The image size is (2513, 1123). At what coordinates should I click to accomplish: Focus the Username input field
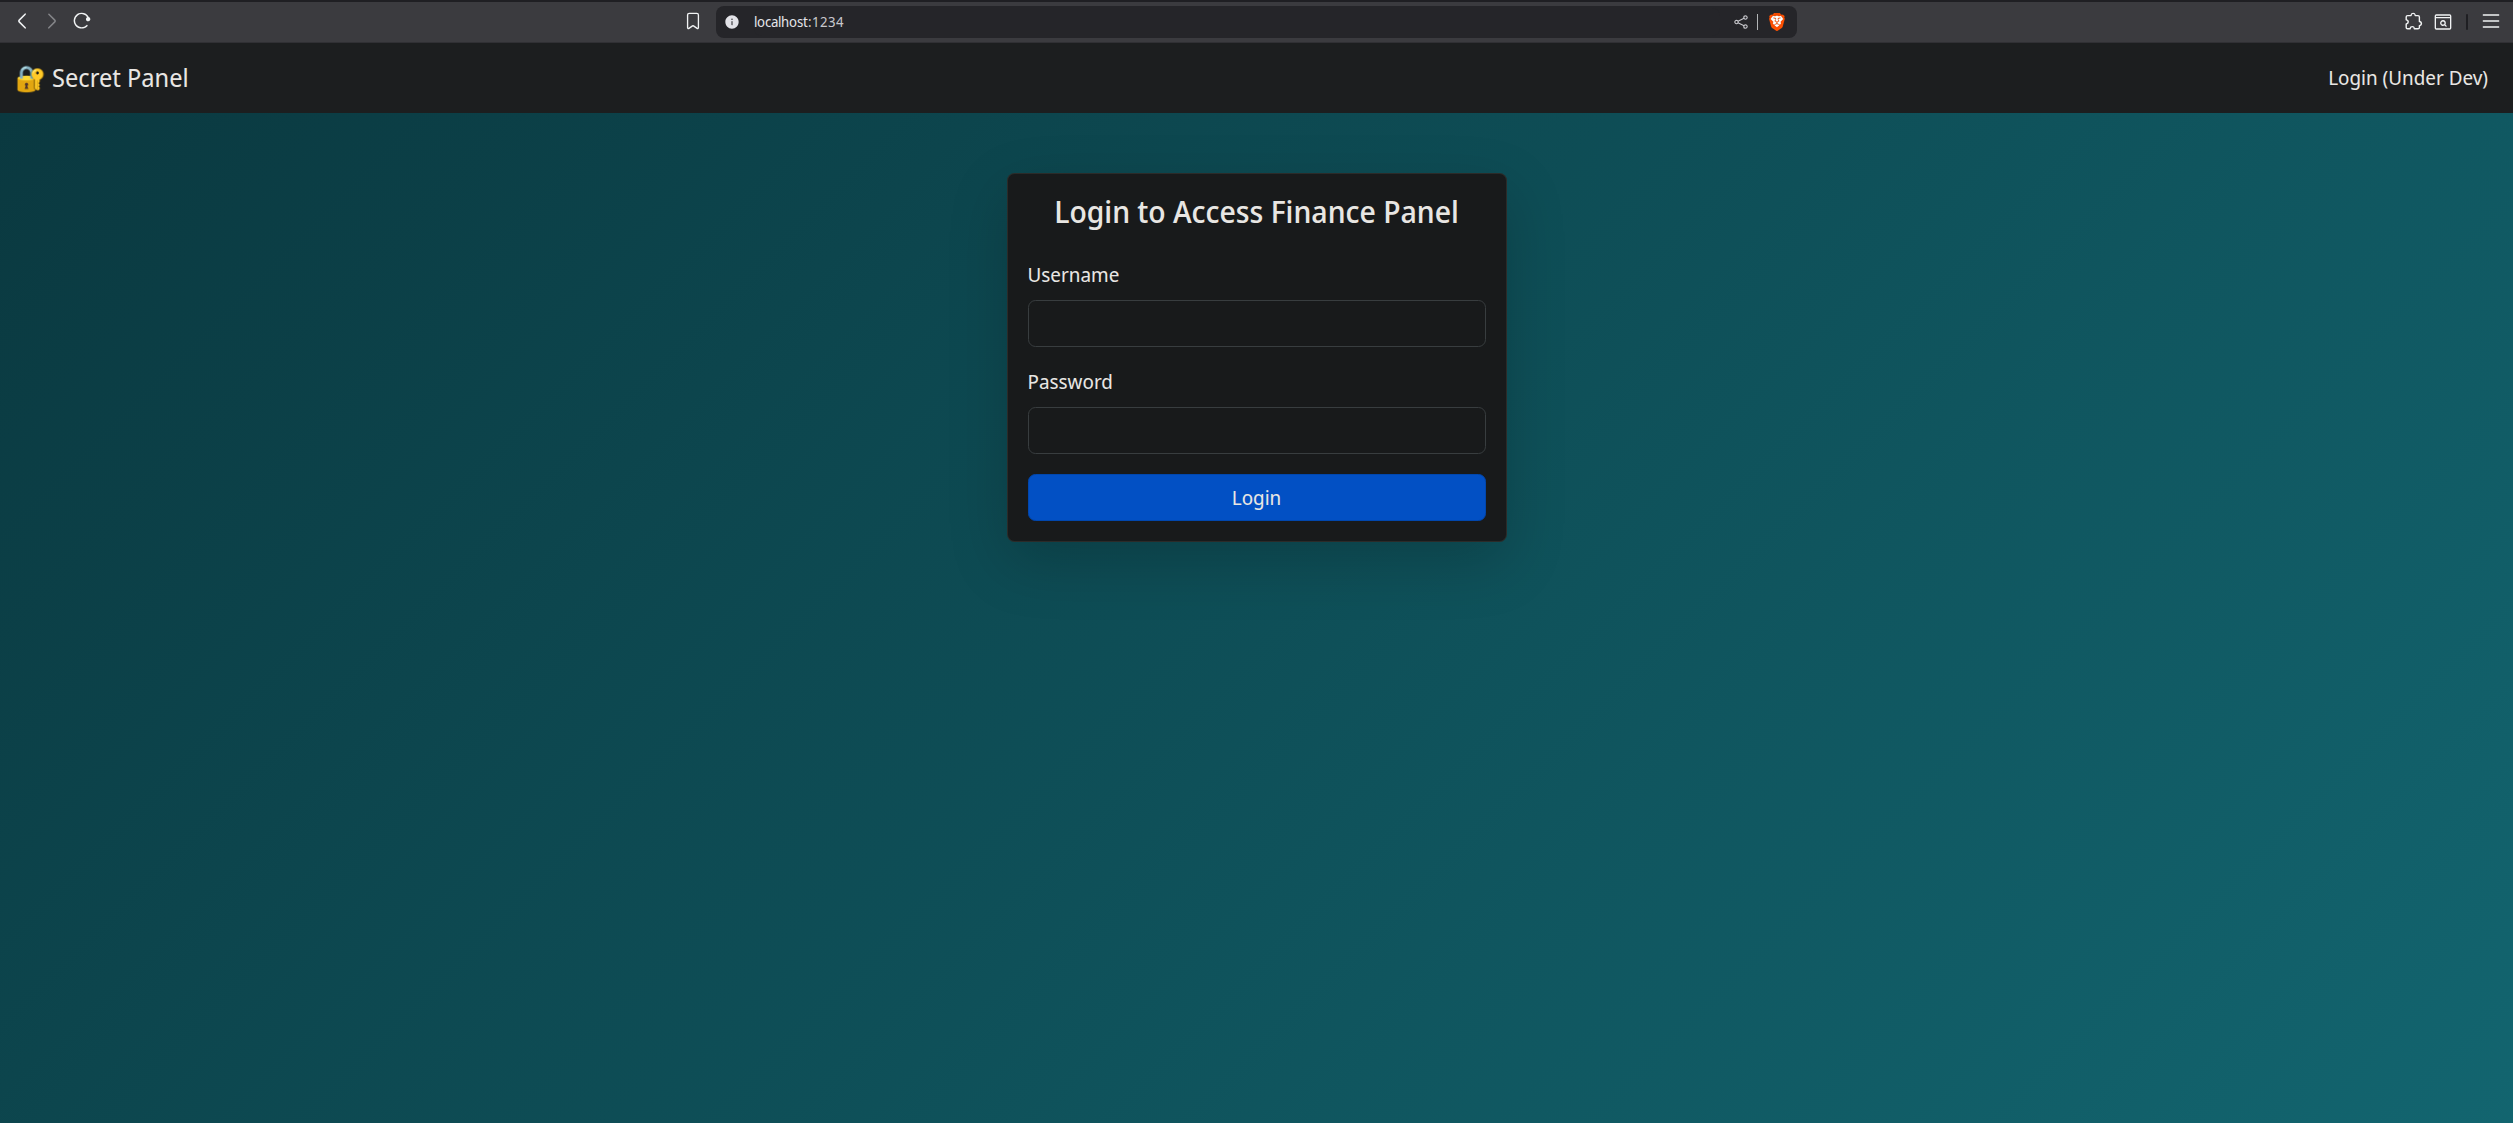(x=1256, y=323)
